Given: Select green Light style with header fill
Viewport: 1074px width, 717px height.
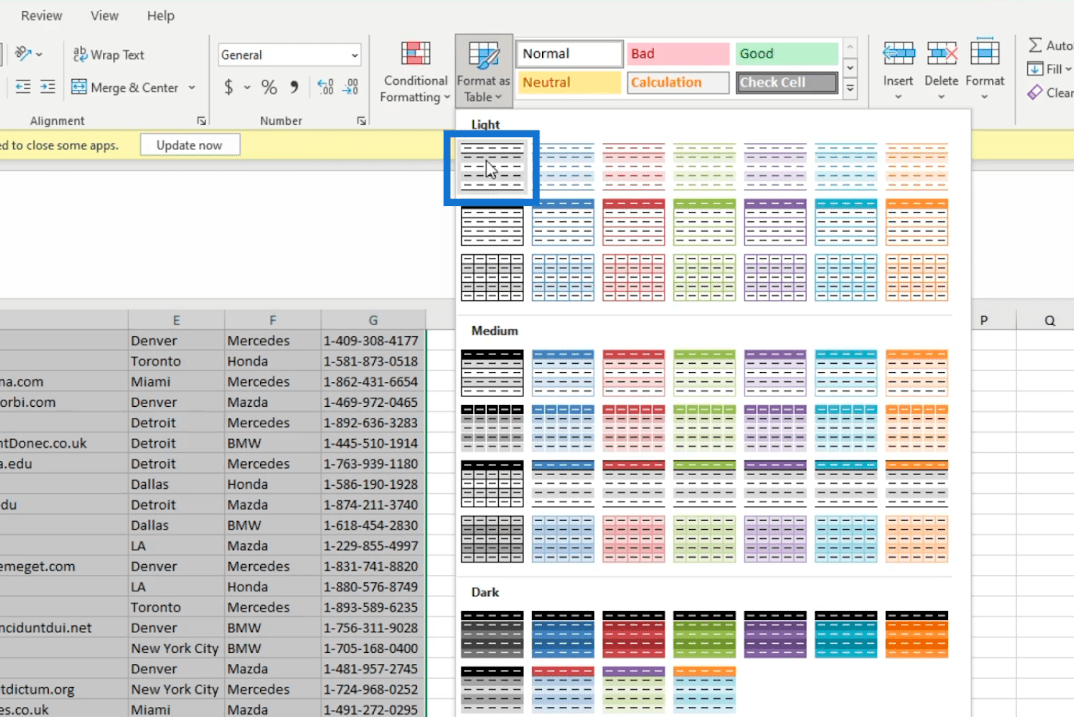Looking at the screenshot, I should 704,222.
